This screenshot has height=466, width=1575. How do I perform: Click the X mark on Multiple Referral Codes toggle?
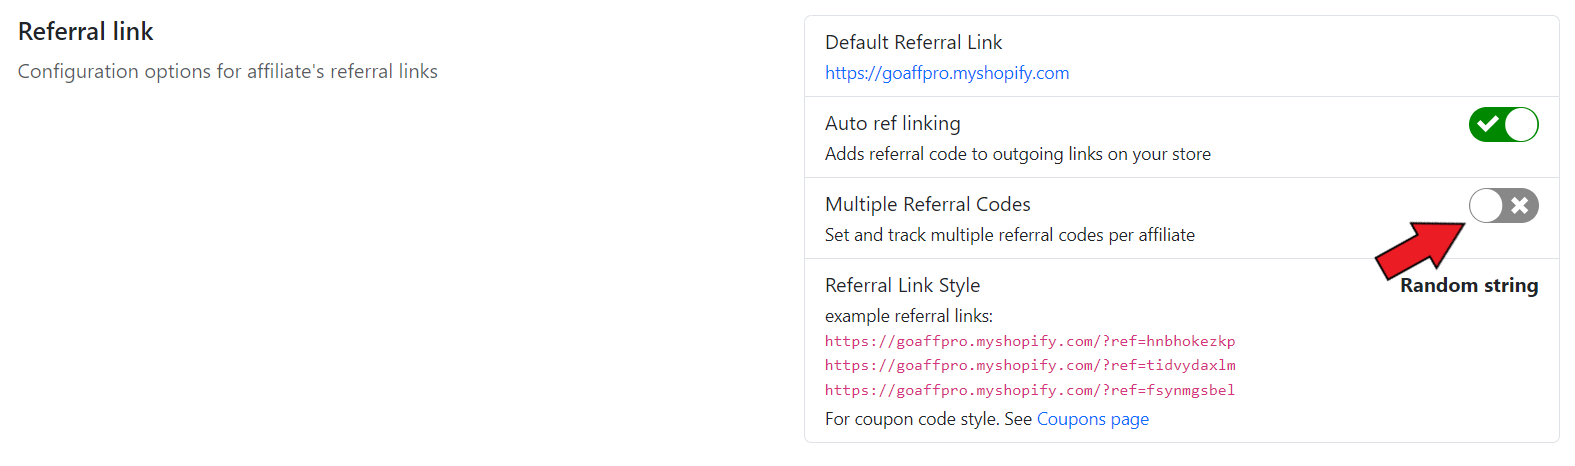[x=1520, y=206]
